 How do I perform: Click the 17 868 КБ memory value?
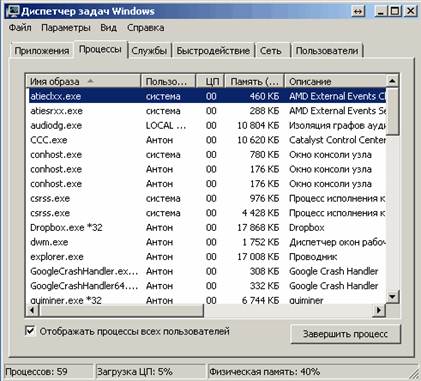coord(258,228)
